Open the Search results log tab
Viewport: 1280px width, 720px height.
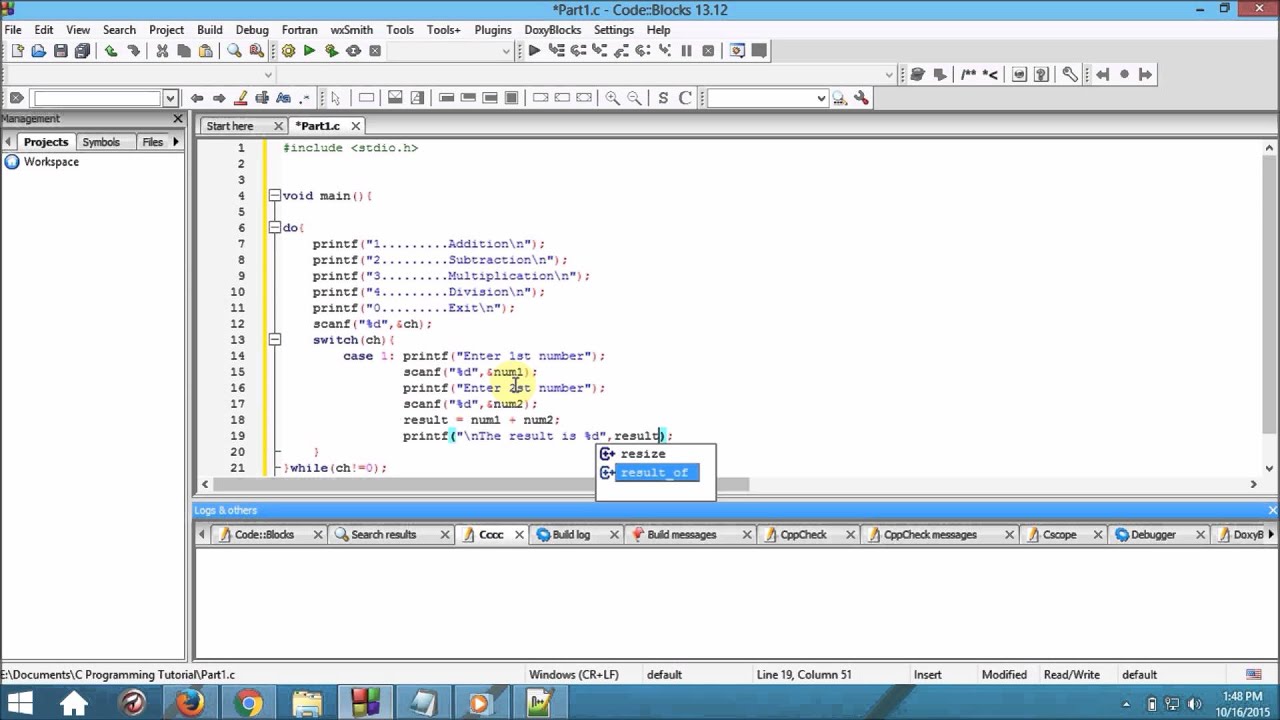point(383,535)
